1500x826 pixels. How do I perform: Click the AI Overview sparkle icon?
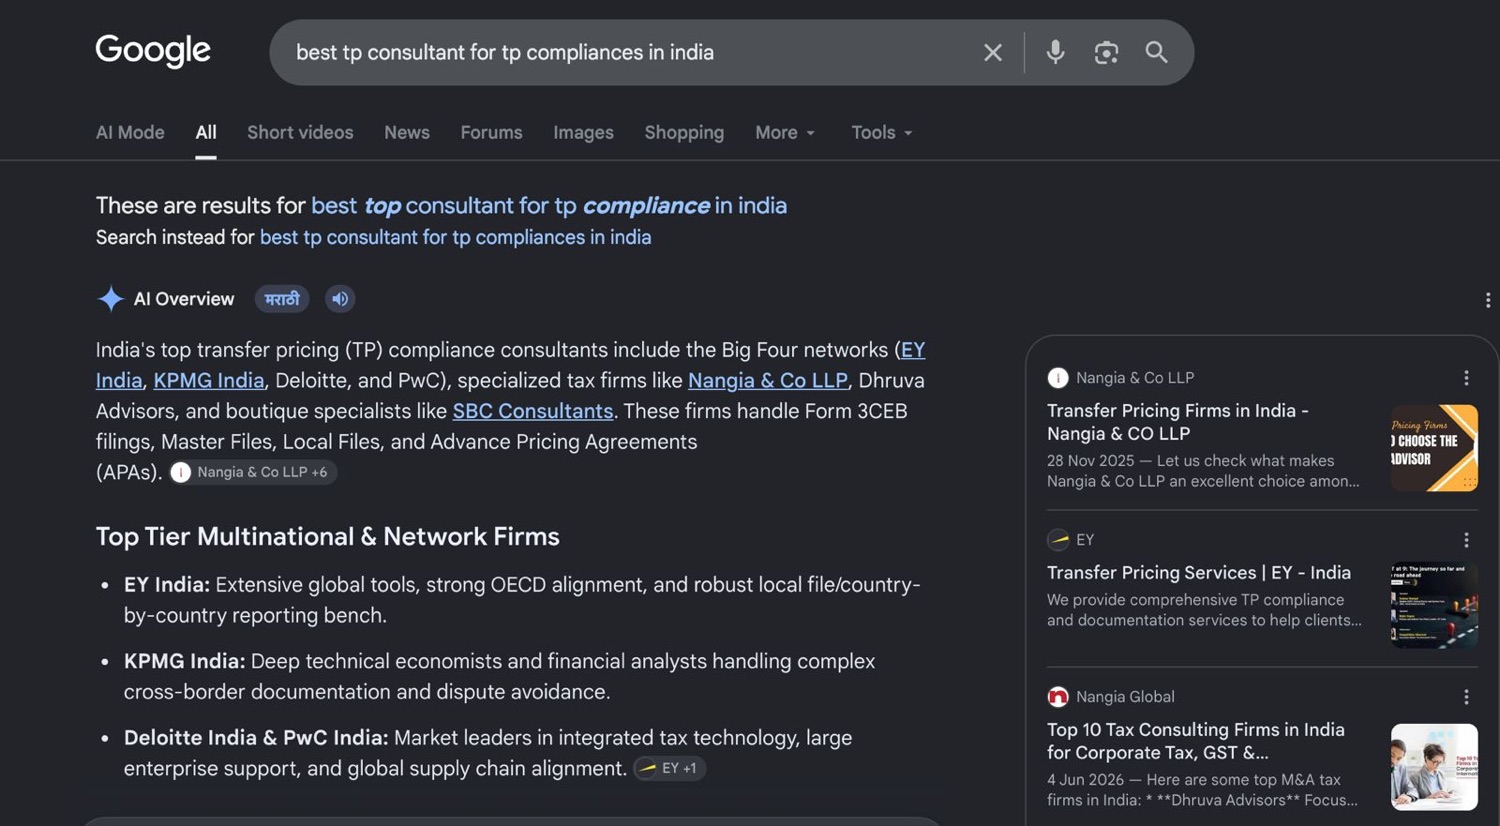coord(110,299)
